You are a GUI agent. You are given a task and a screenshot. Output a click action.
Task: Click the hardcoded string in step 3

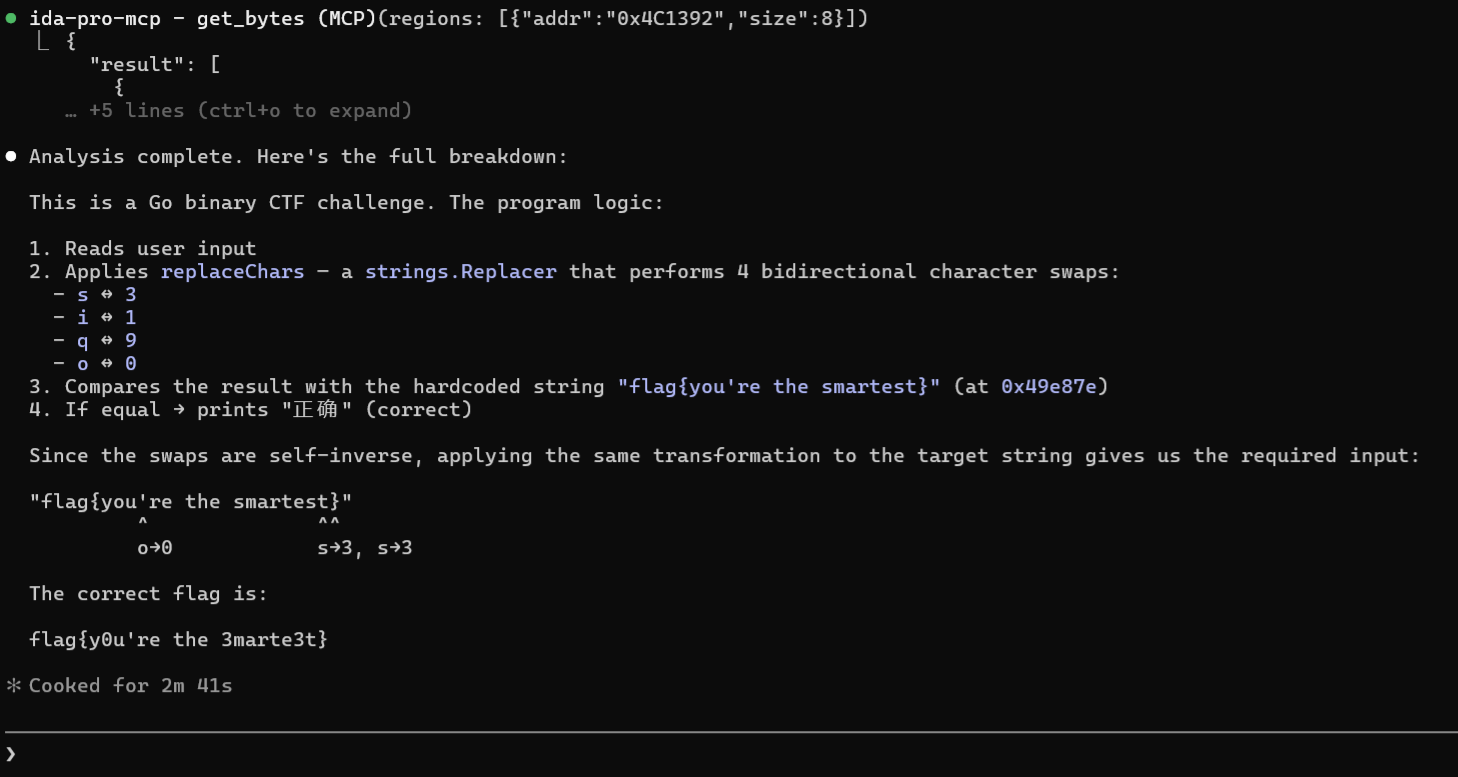click(x=779, y=386)
